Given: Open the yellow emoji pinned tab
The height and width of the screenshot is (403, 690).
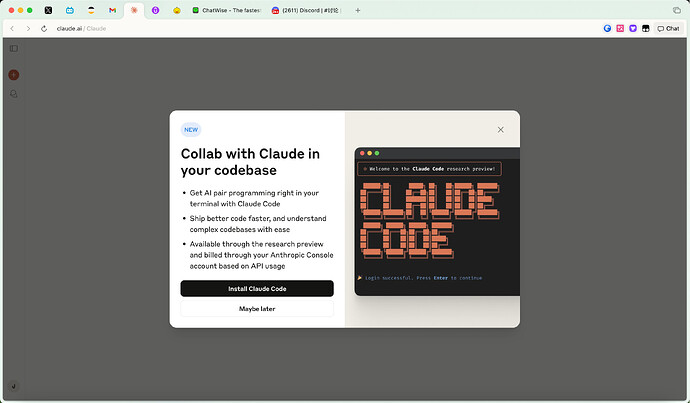Looking at the screenshot, I should [x=177, y=10].
